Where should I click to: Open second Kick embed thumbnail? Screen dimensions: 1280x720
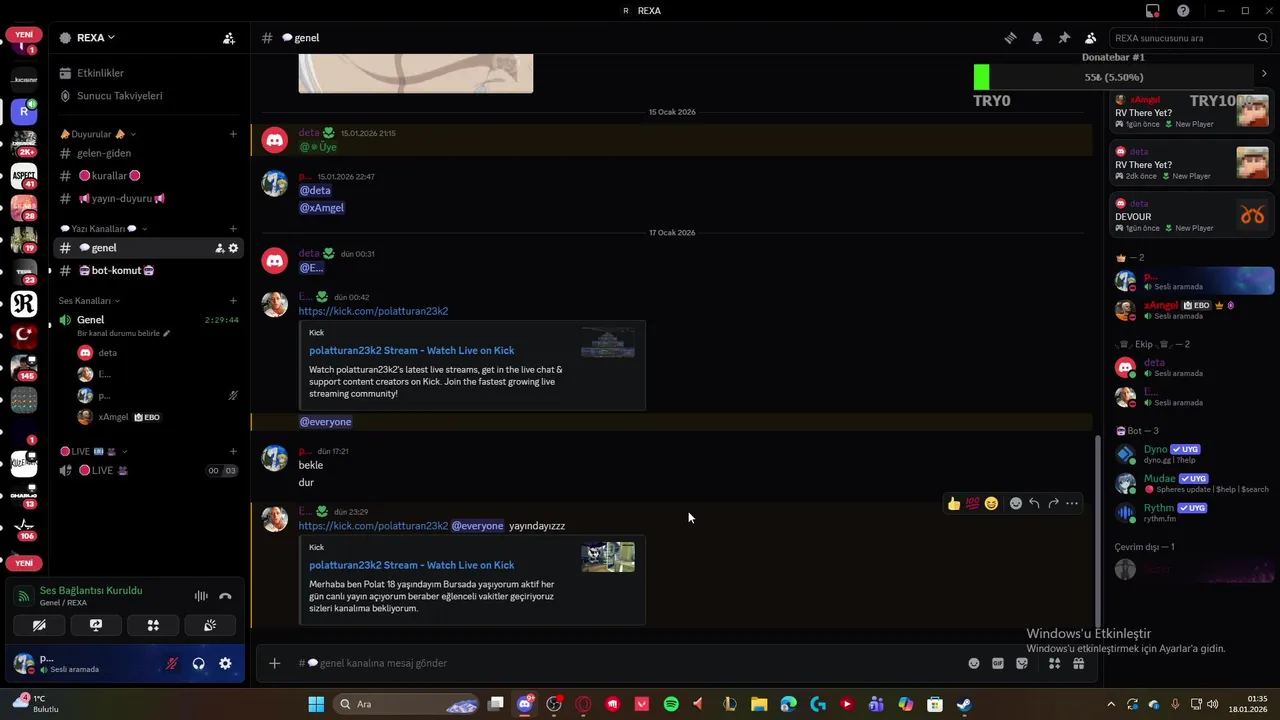tap(608, 557)
